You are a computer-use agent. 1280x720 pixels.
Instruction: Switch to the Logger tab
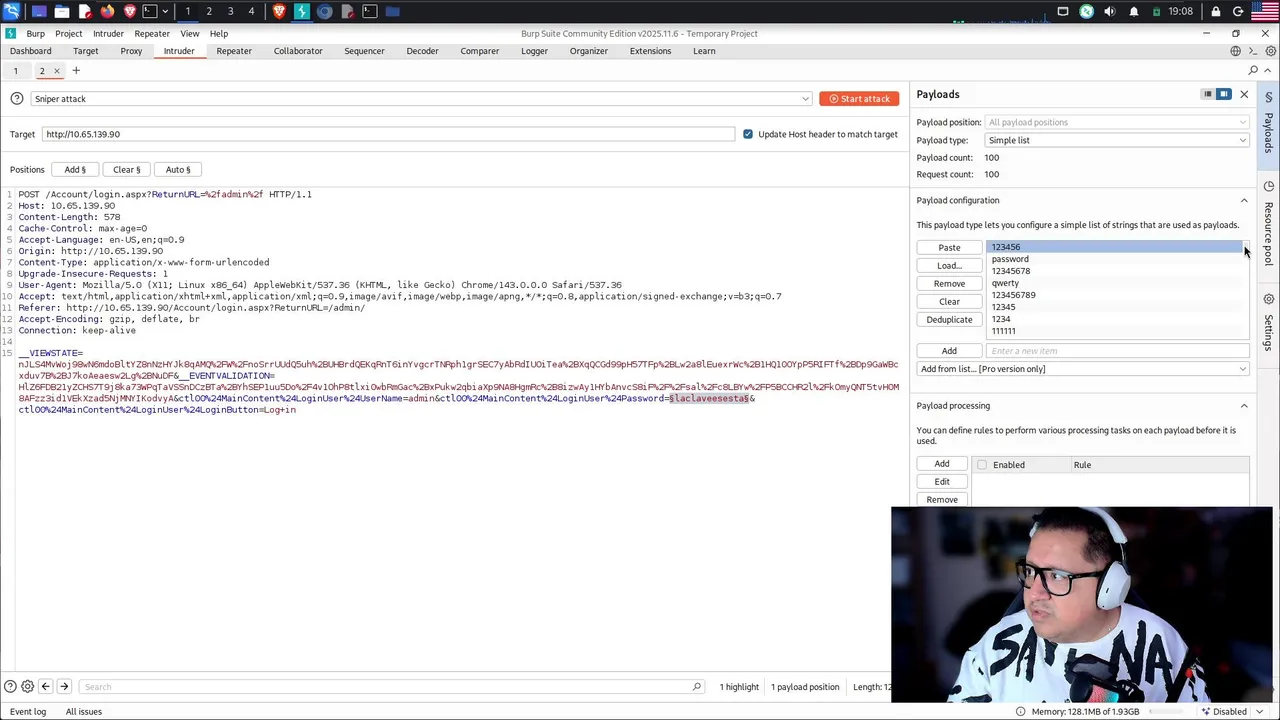[x=534, y=51]
